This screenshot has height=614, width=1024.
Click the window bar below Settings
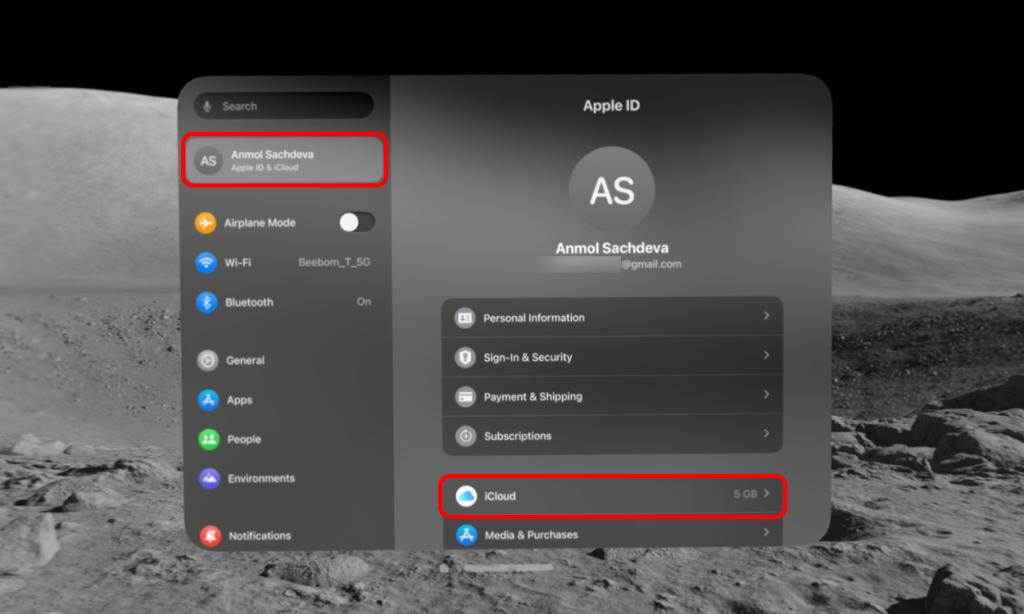[x=508, y=568]
